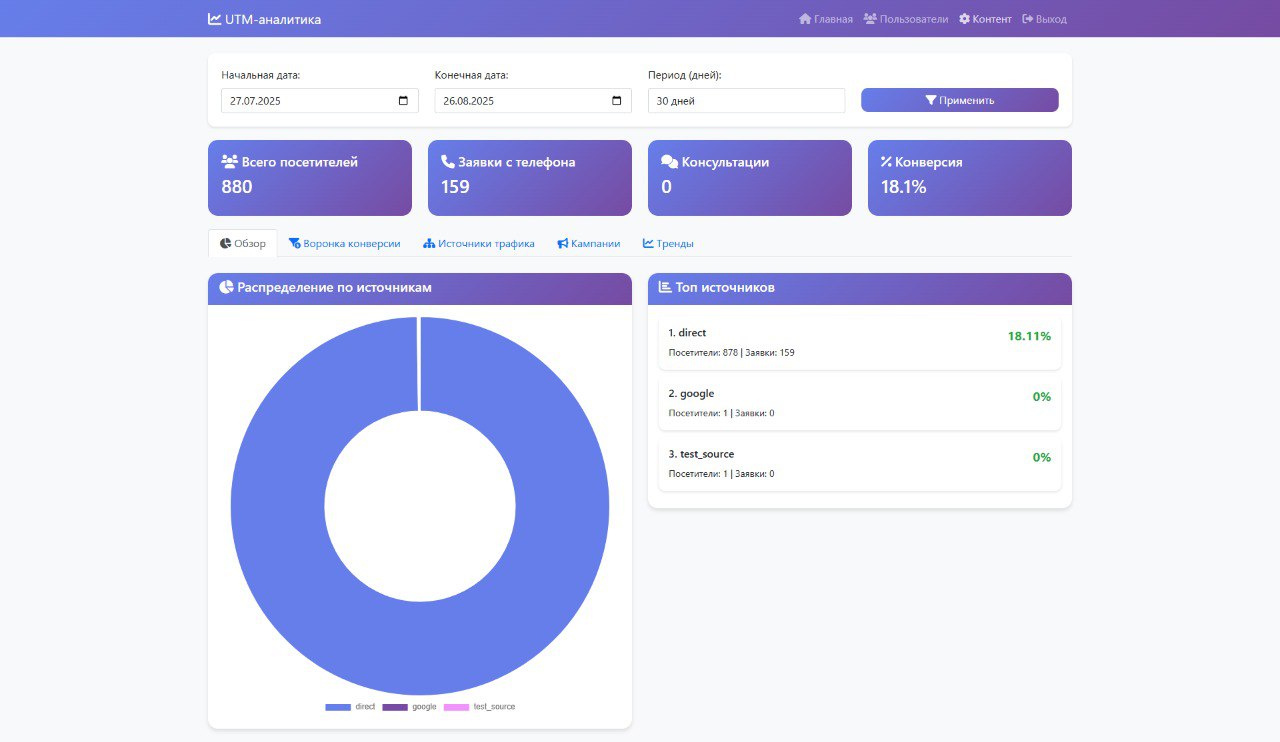Click the phone icon on Заявки с телефона card

coord(448,162)
